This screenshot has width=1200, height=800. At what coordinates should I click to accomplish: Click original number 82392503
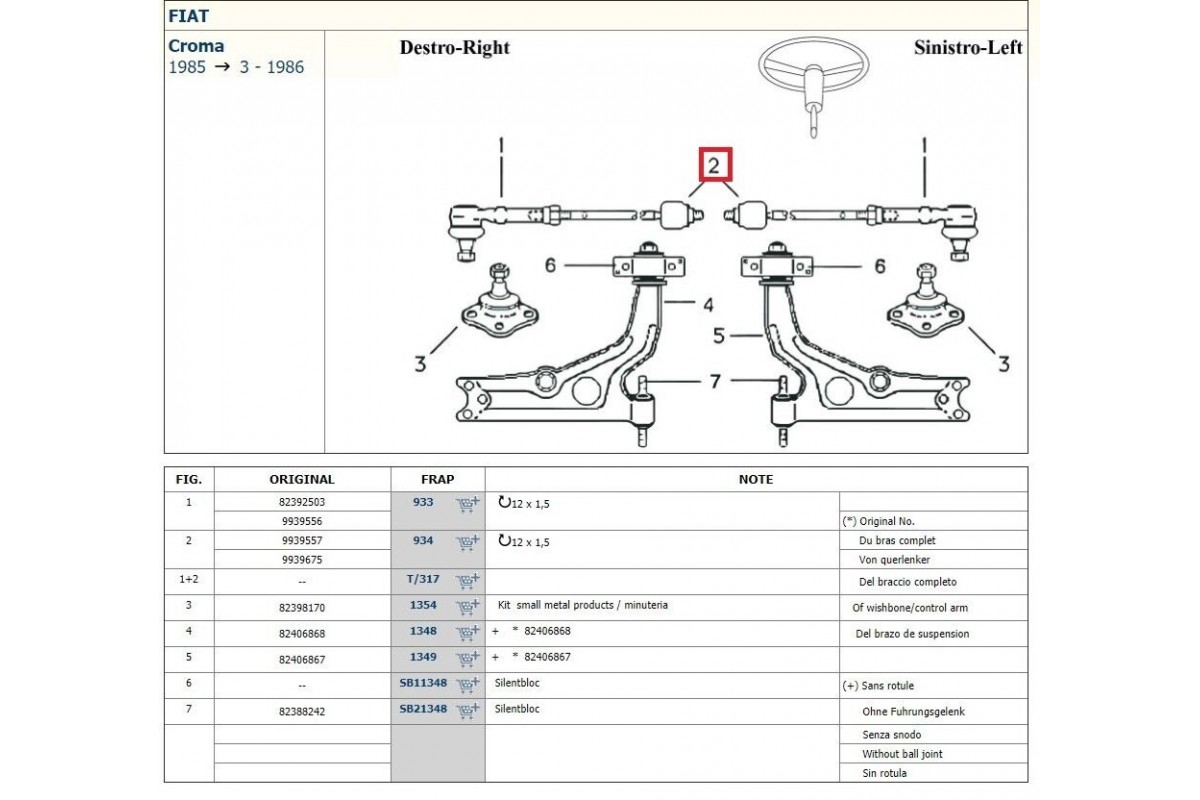[x=302, y=503]
